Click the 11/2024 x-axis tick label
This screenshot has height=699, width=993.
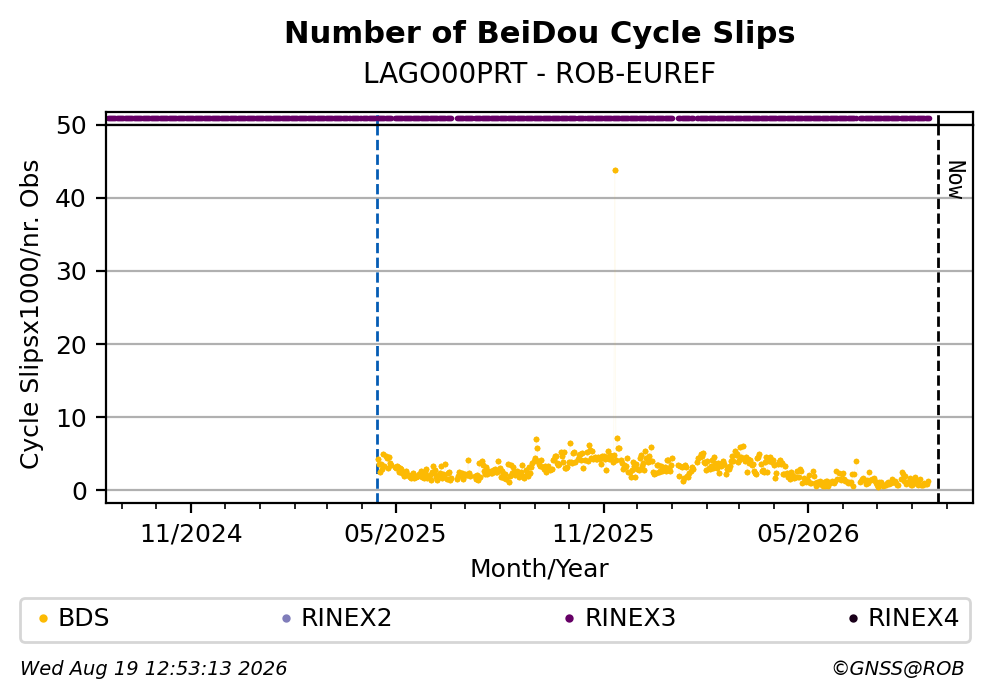pos(191,534)
